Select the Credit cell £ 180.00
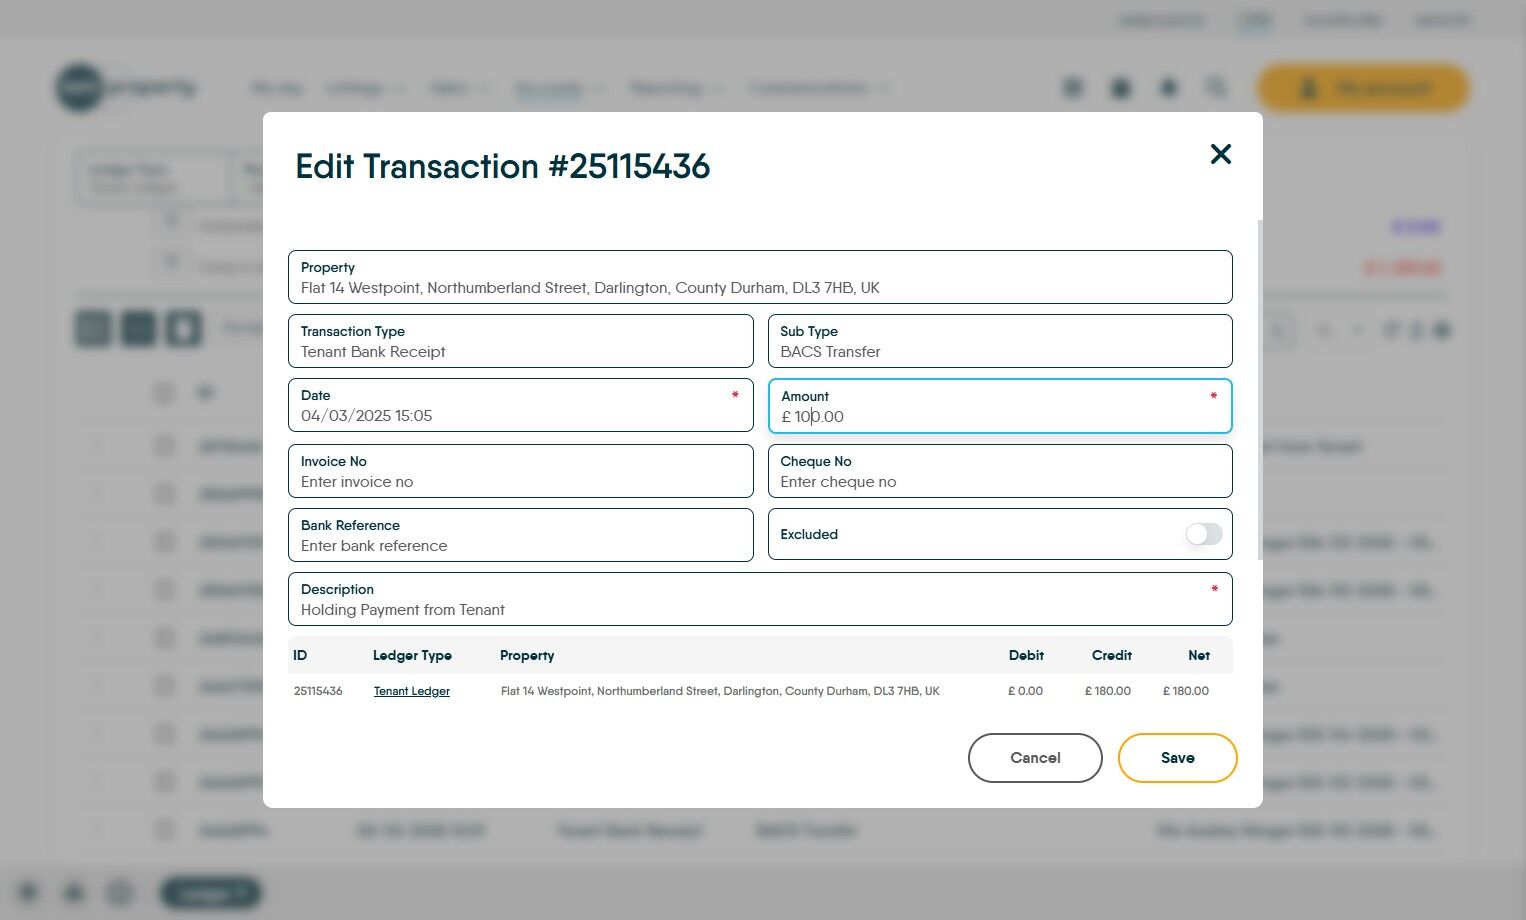This screenshot has width=1526, height=920. coord(1108,691)
